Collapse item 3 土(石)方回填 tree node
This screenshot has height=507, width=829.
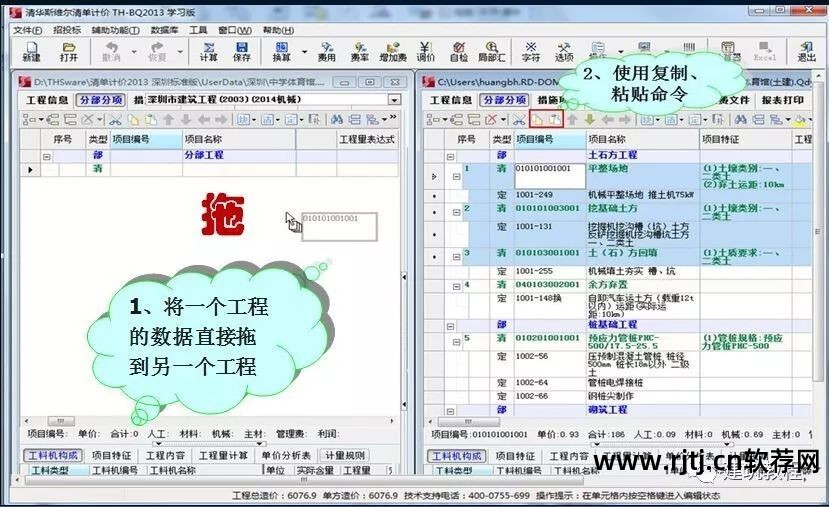tap(457, 257)
